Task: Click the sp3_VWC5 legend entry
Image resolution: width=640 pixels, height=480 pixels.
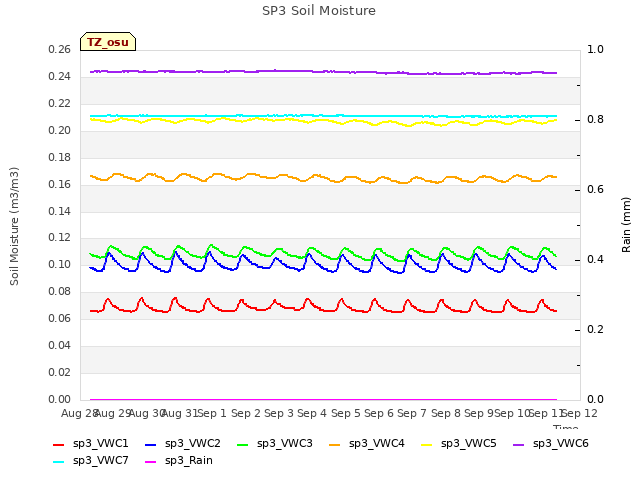Action: tap(459, 444)
